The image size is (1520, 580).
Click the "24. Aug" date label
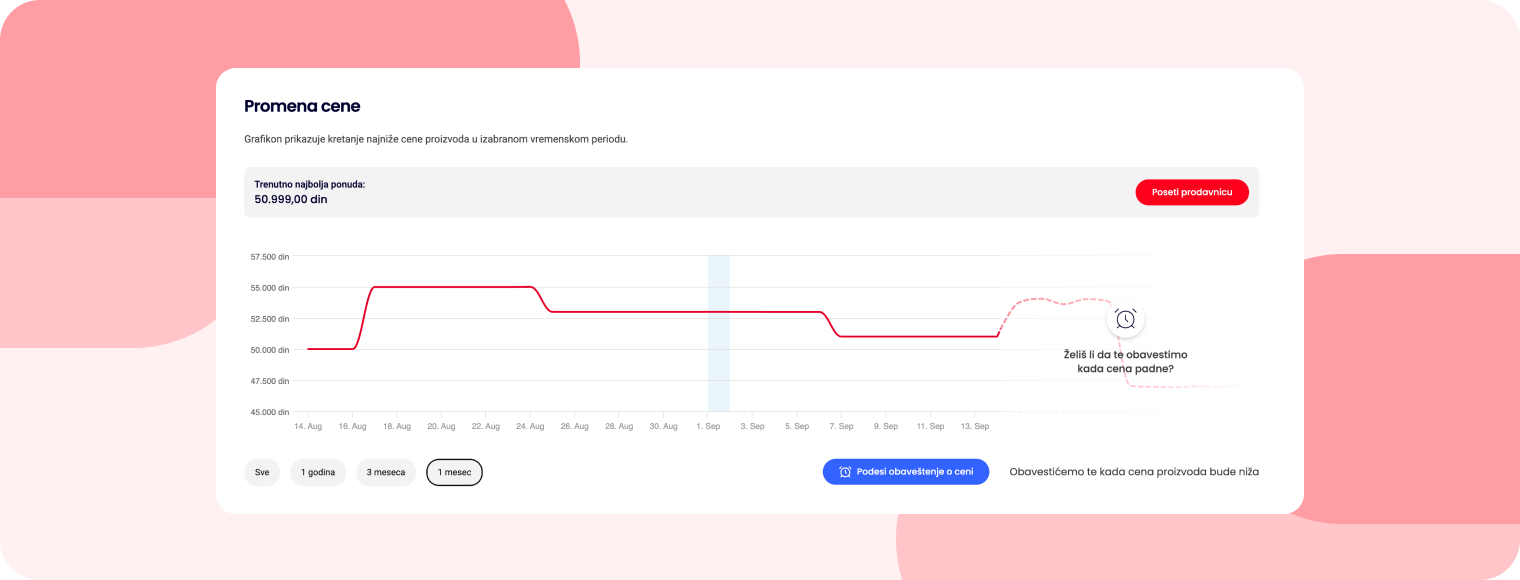(530, 426)
